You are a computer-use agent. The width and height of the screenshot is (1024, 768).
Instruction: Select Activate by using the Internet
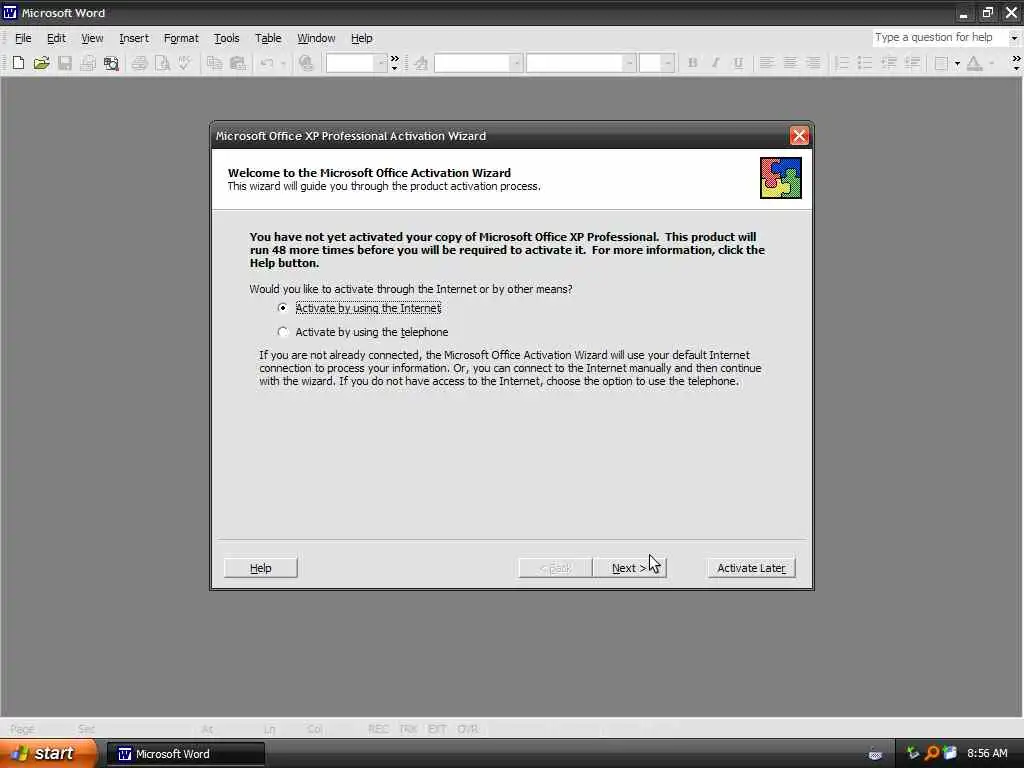click(x=360, y=308)
